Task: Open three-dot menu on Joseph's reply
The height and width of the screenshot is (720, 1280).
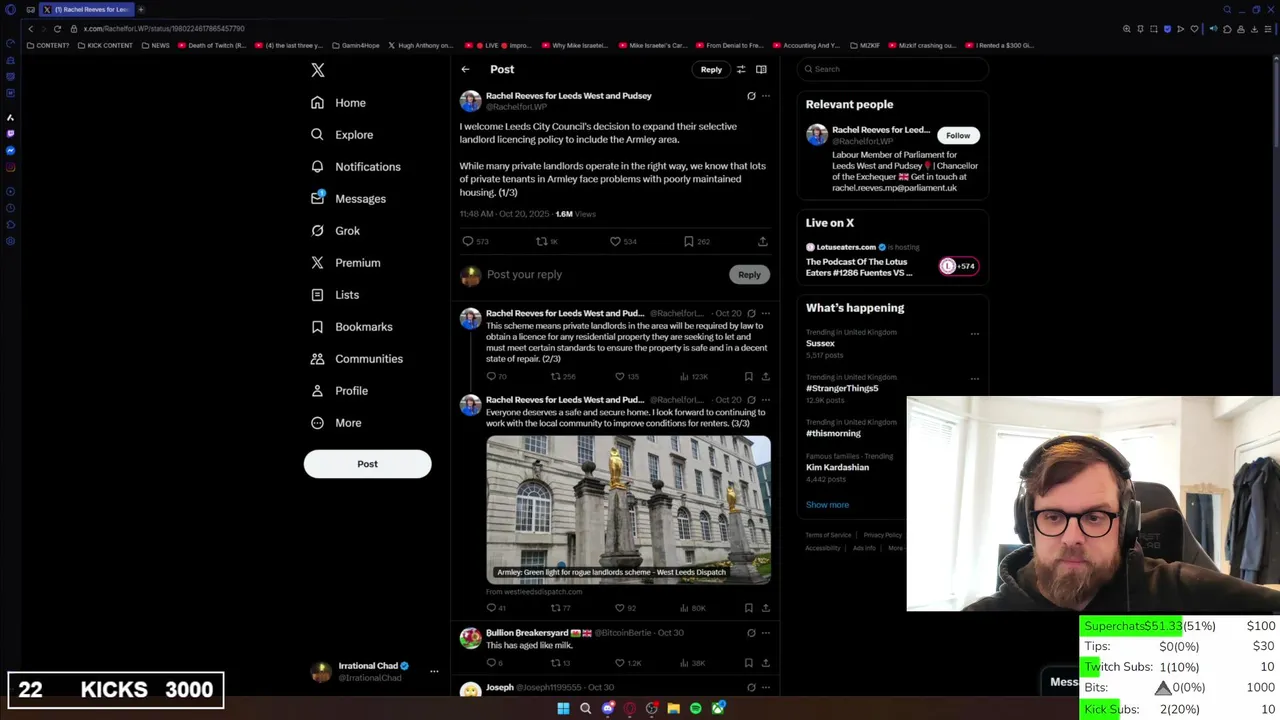Action: click(x=766, y=688)
